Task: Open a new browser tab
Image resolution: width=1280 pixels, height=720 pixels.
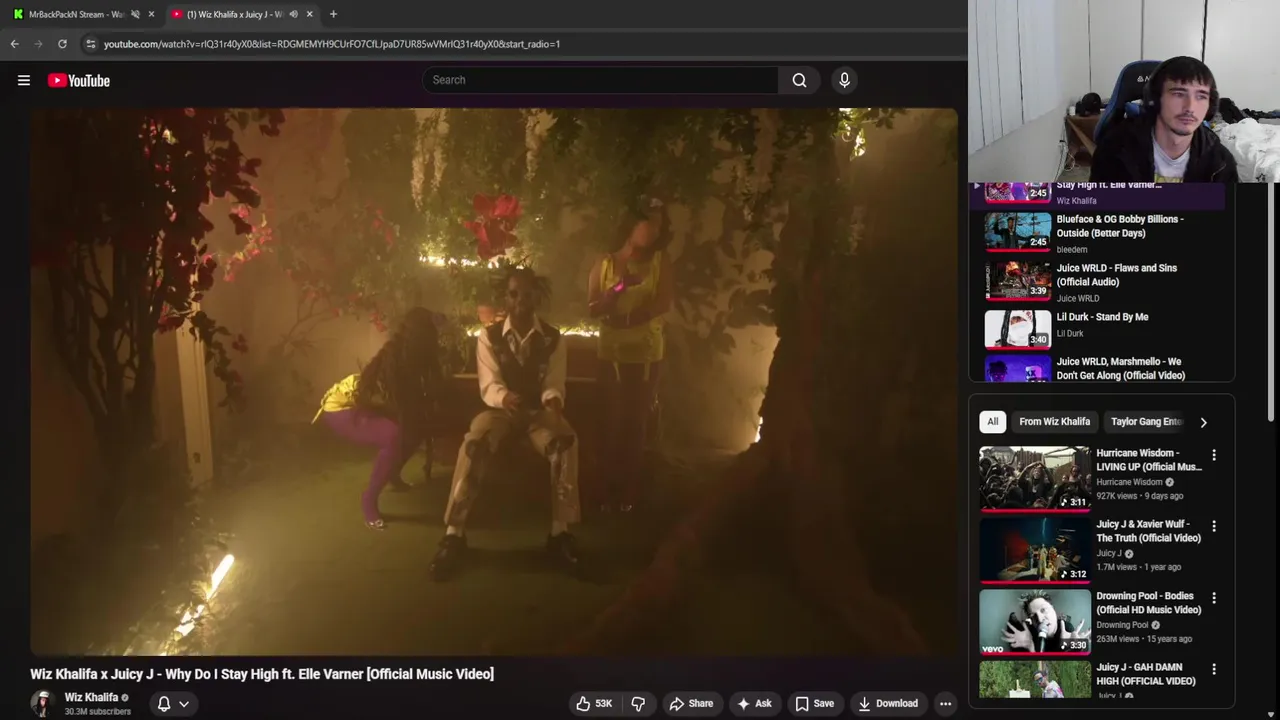Action: (333, 14)
